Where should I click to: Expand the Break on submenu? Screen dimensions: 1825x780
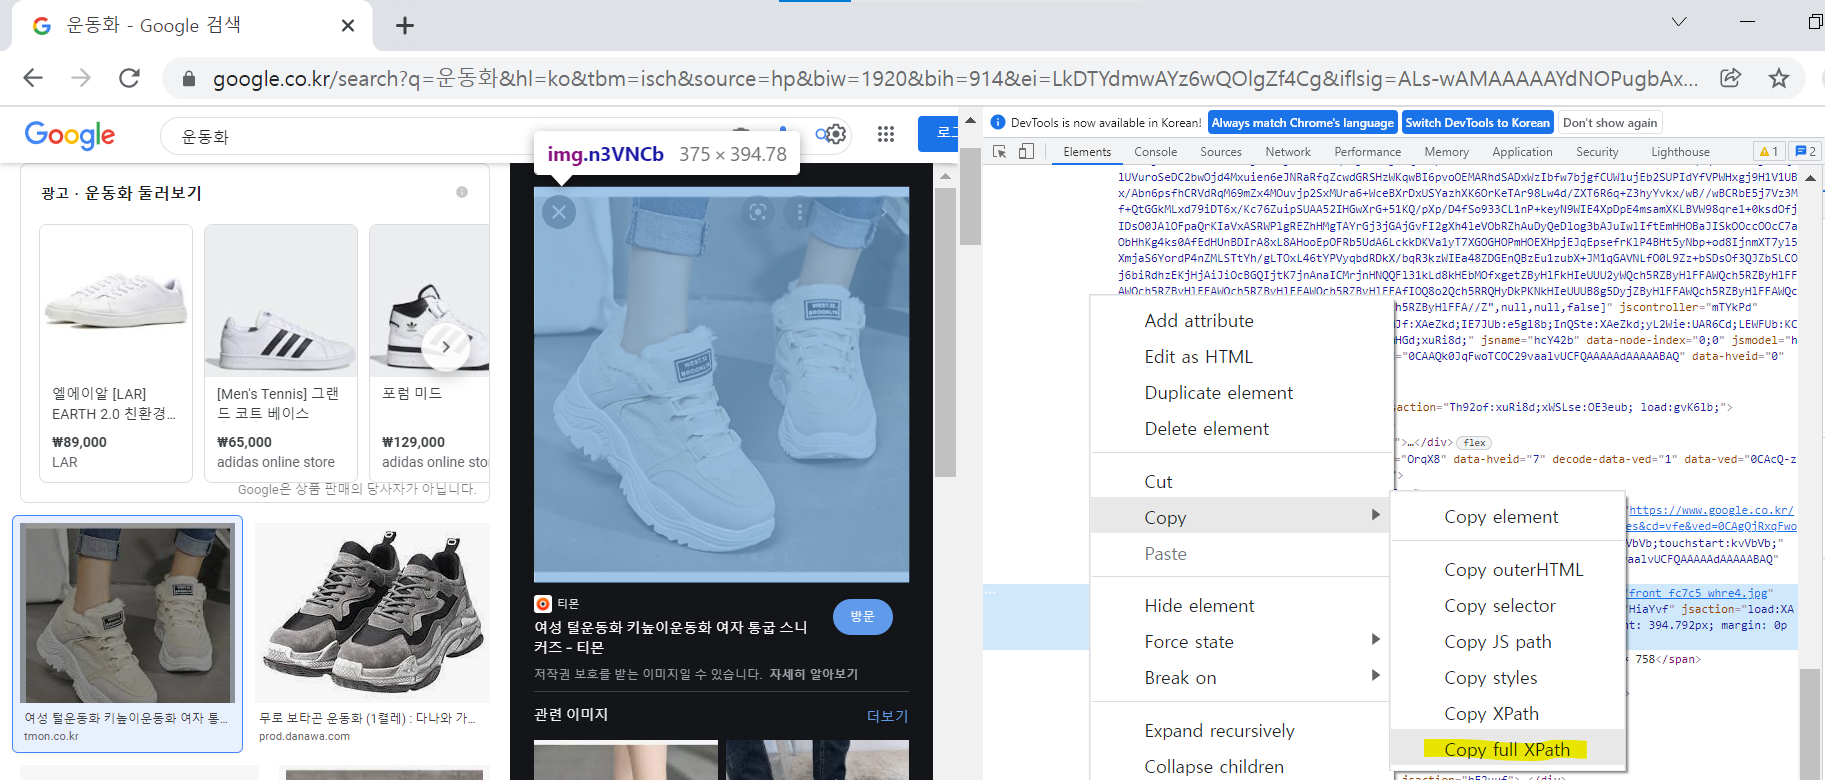tap(1240, 678)
